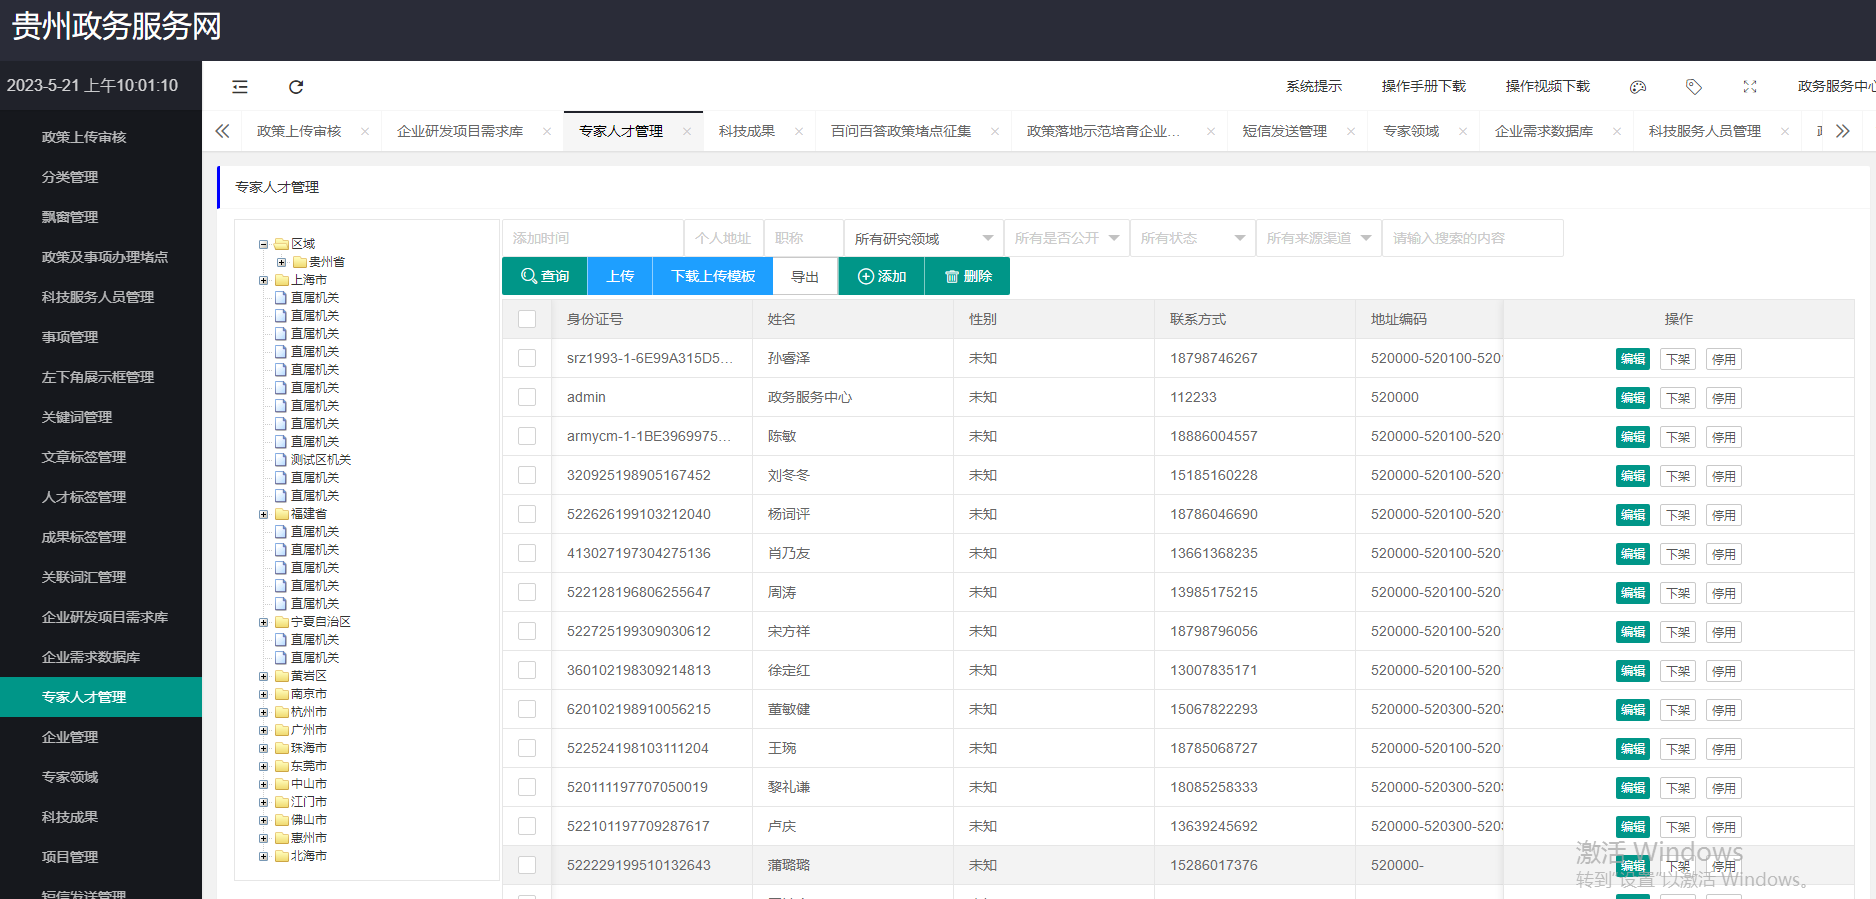Viewport: 1876px width, 899px height.
Task: Click the refresh page icon
Action: pos(296,87)
